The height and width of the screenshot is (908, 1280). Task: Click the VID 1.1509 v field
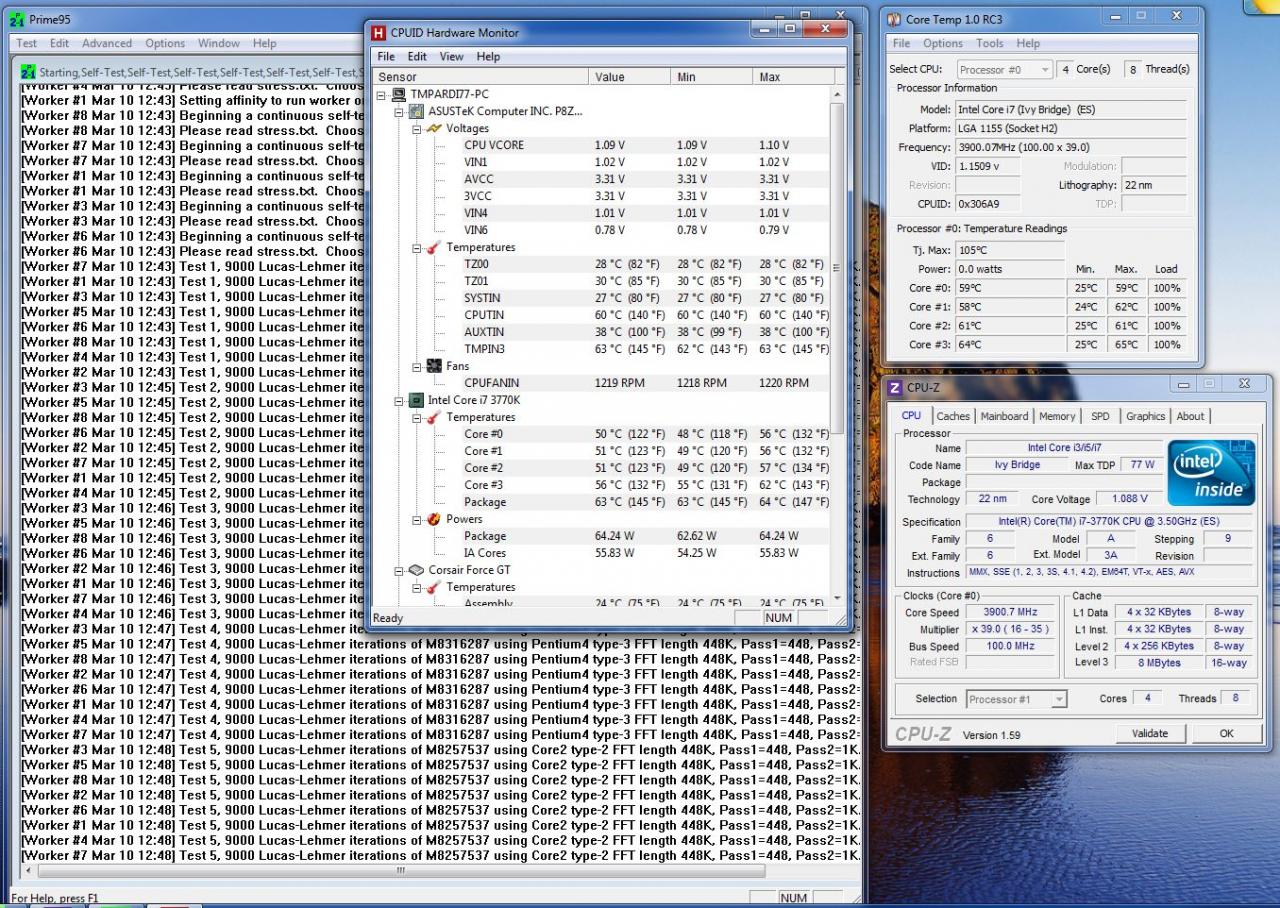[x=989, y=166]
